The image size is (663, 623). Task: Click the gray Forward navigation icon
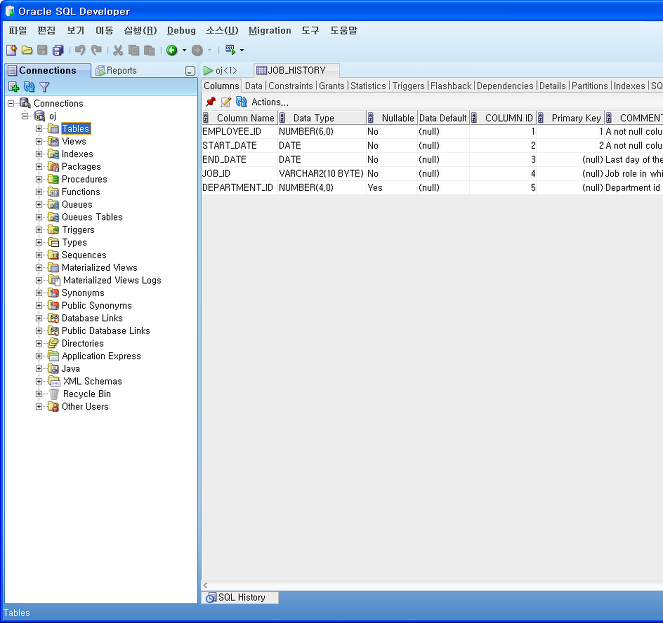[x=197, y=50]
